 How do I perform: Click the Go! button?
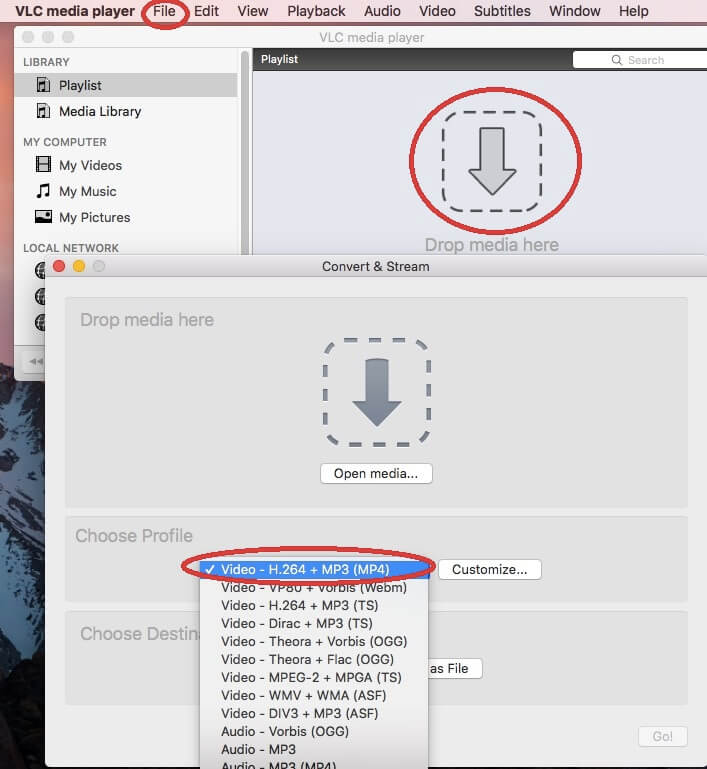(x=662, y=736)
